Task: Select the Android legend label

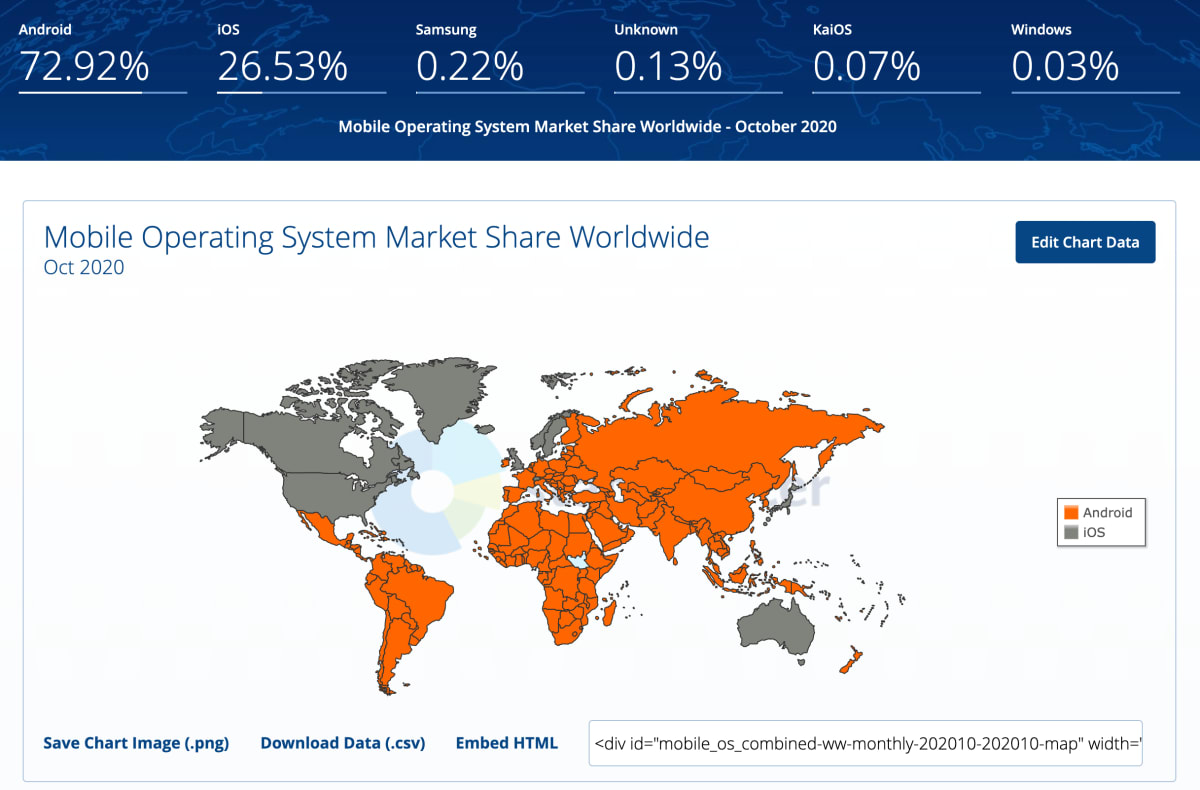Action: [1107, 512]
